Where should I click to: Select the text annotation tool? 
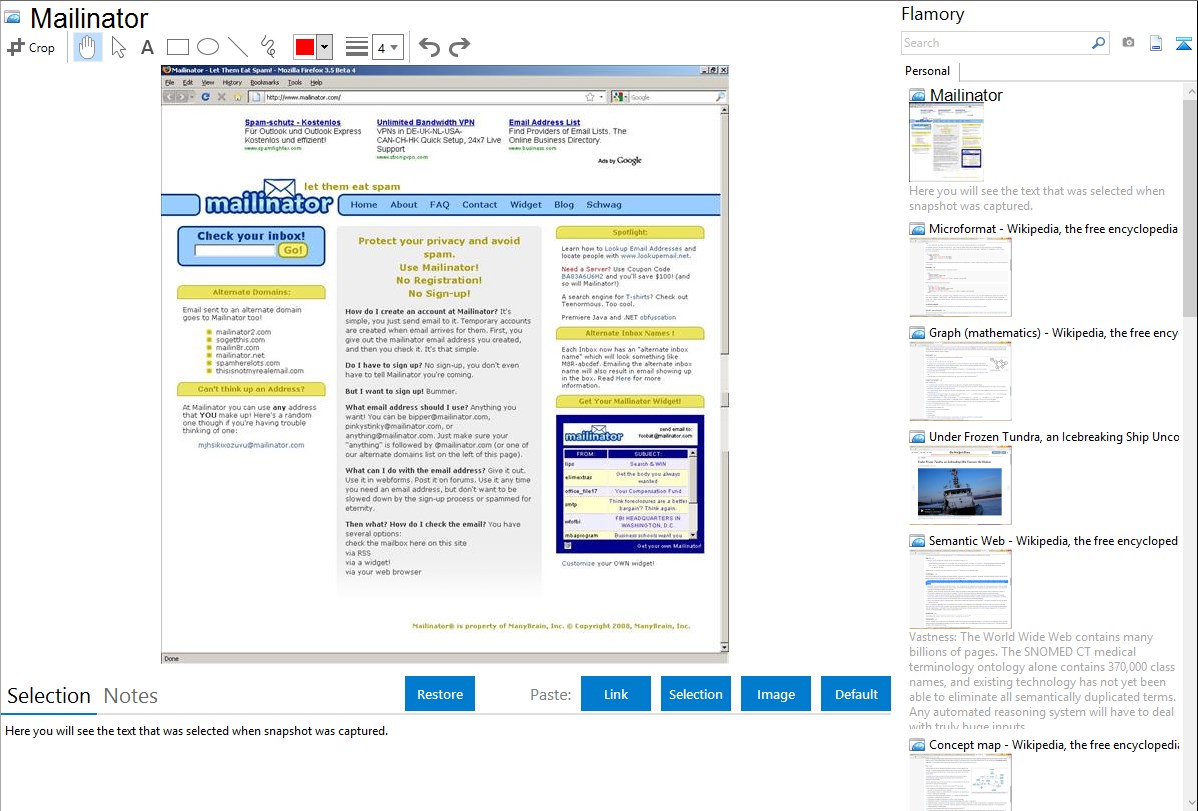click(x=147, y=47)
